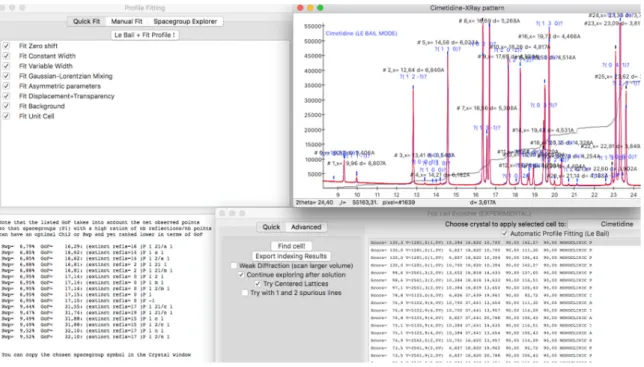
Task: Click the Find cell! button
Action: click(x=291, y=246)
